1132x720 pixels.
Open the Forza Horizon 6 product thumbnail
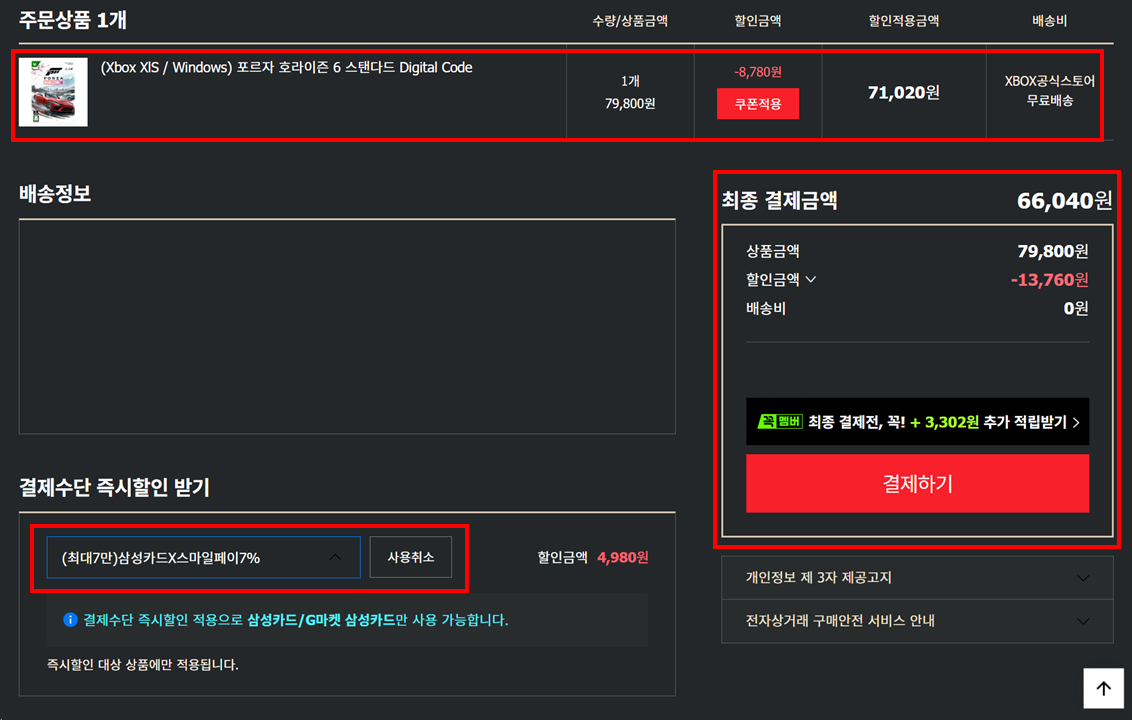53,92
